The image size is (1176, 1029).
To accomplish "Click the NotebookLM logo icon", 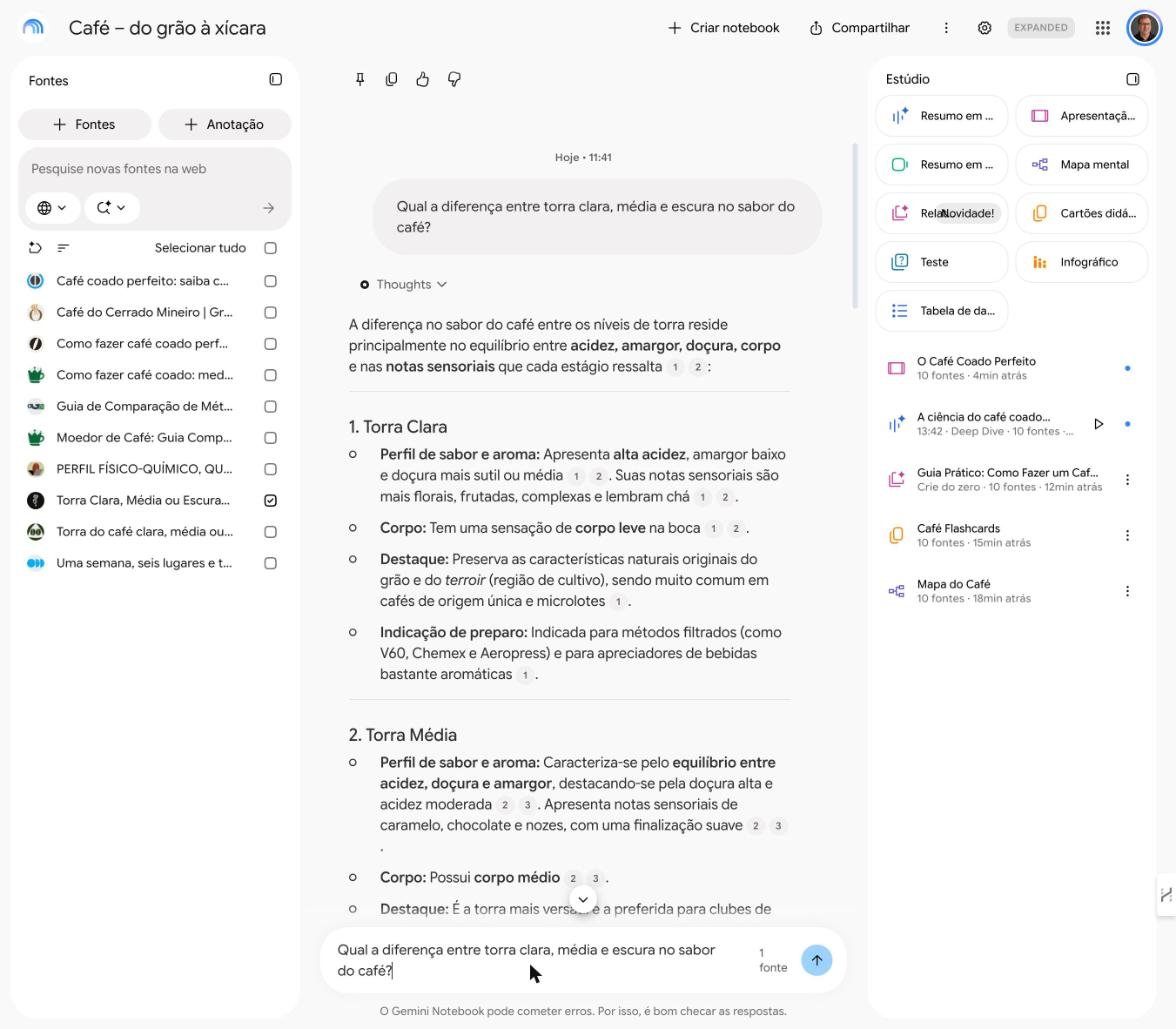I will tap(33, 28).
